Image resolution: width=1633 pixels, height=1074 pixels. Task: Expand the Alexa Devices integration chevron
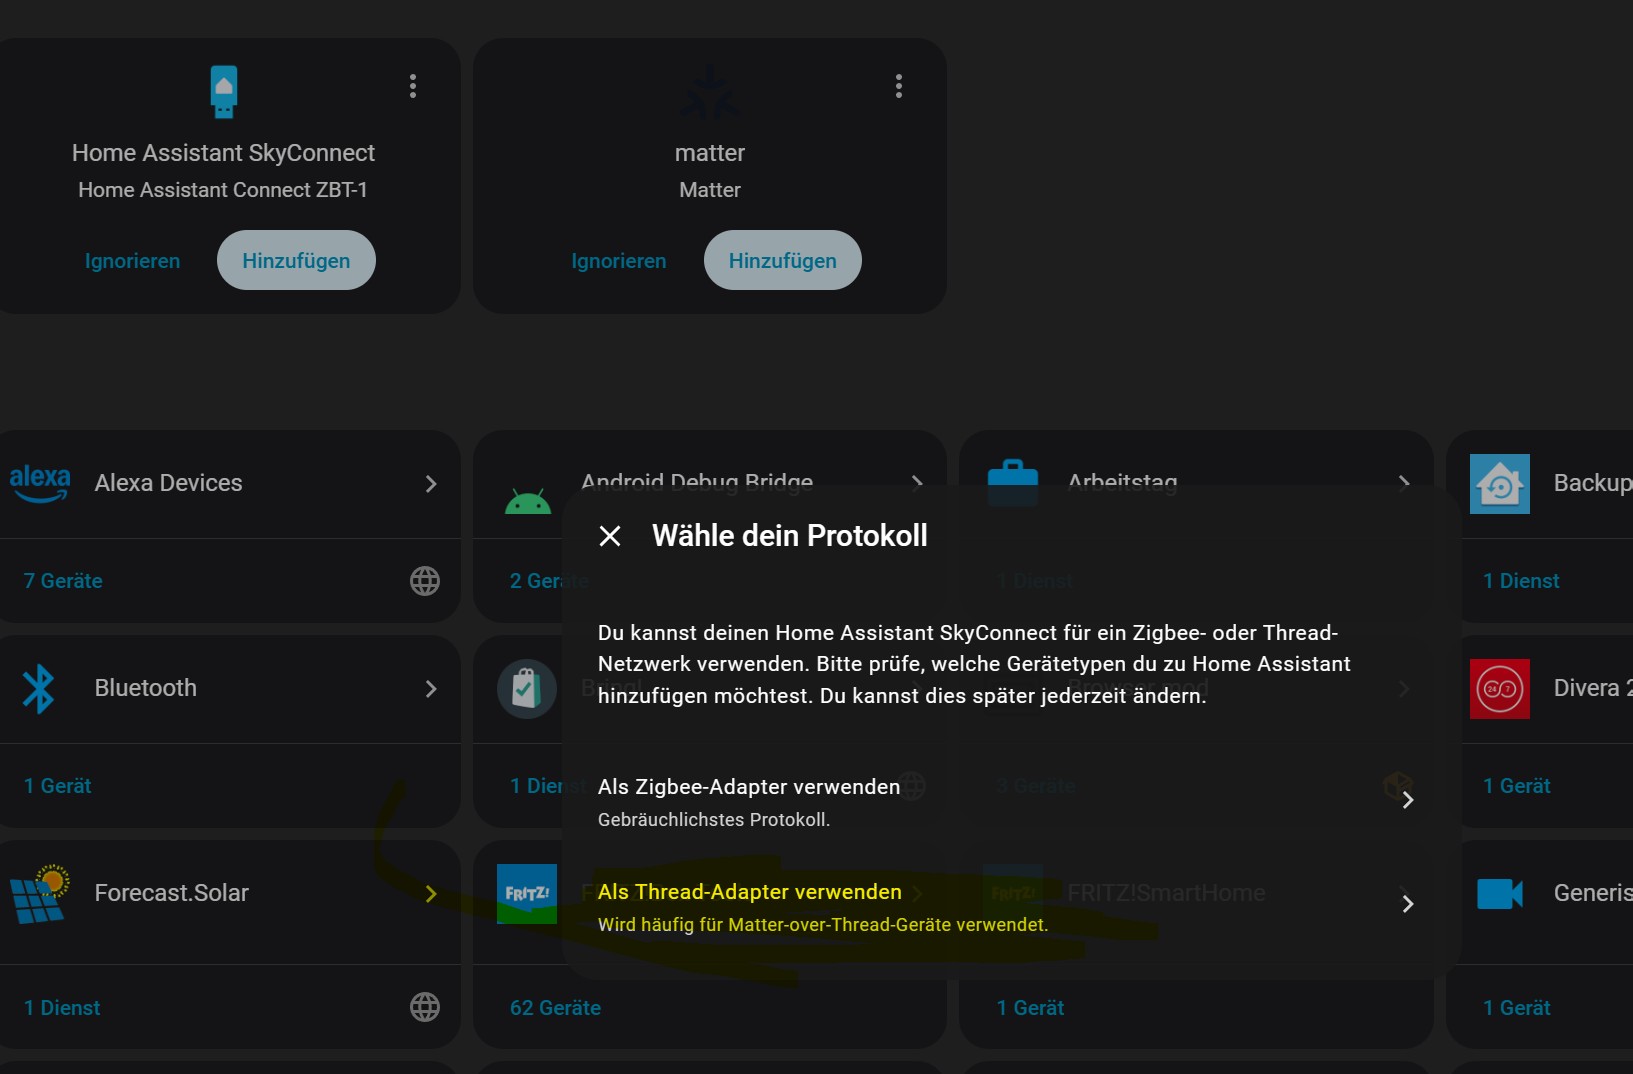431,484
